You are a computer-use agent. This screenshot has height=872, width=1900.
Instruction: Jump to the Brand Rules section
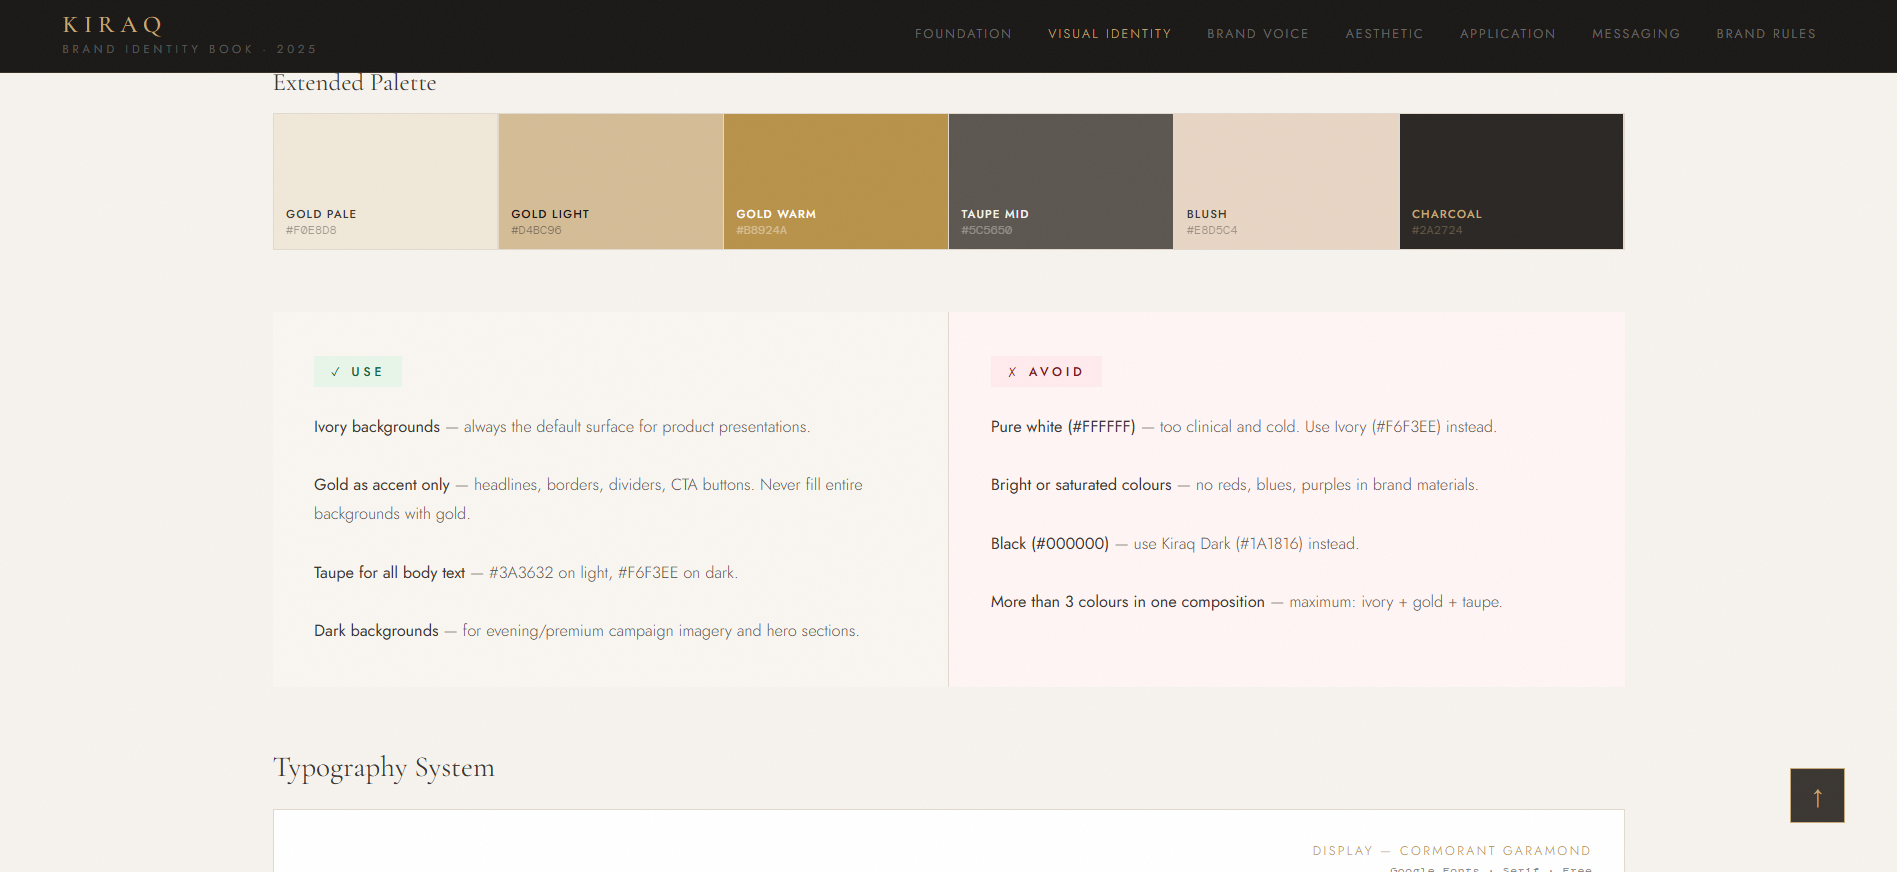pos(1766,34)
